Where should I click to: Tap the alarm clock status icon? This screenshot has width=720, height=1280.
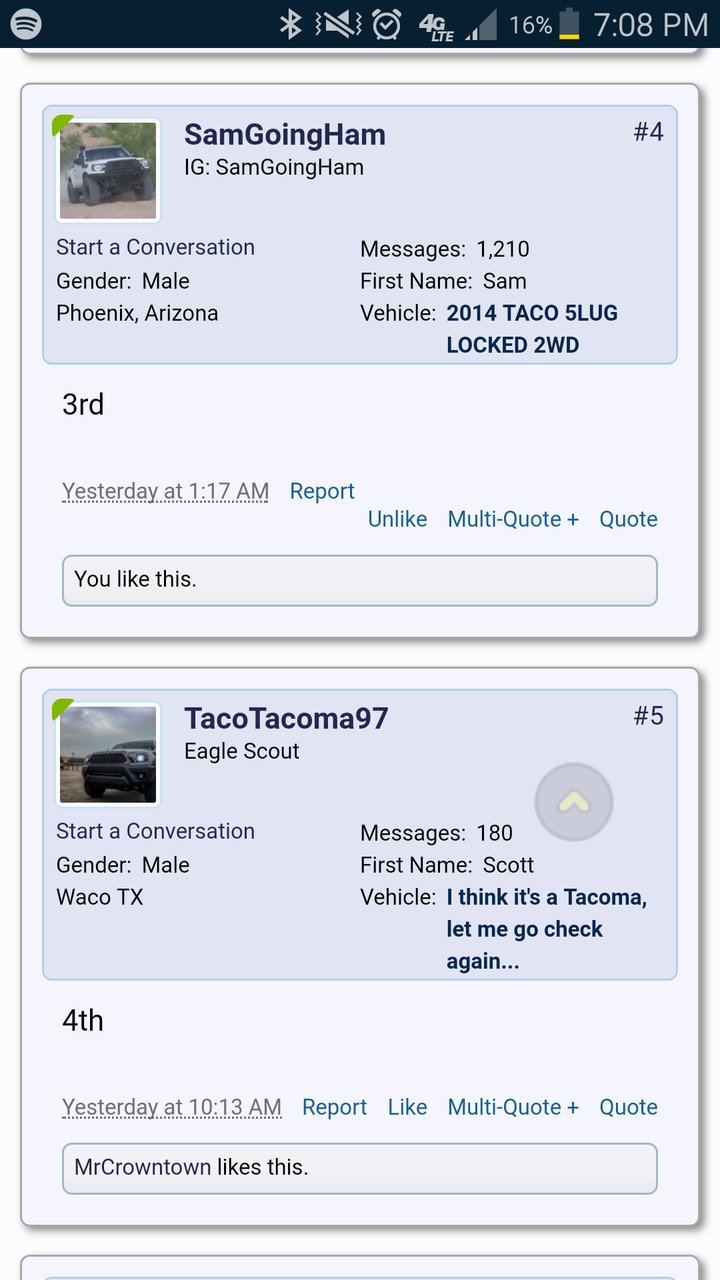click(x=386, y=24)
